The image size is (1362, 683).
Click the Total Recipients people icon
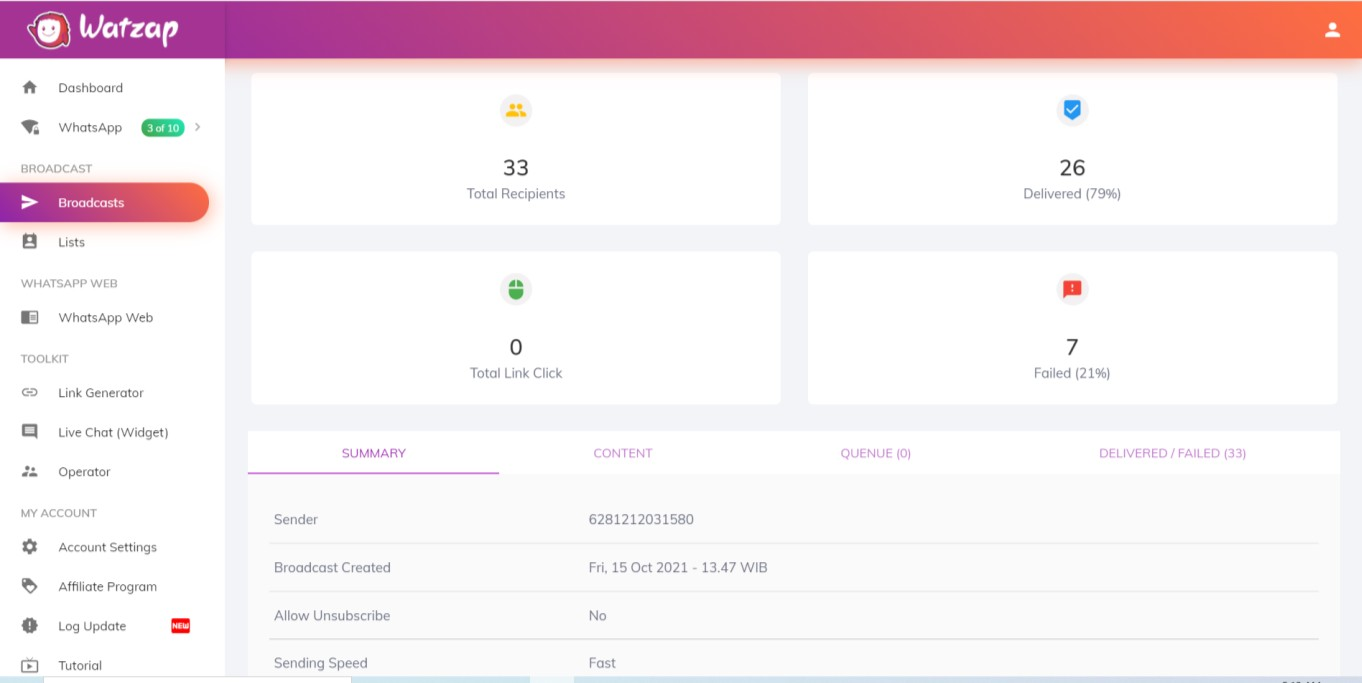[x=516, y=110]
